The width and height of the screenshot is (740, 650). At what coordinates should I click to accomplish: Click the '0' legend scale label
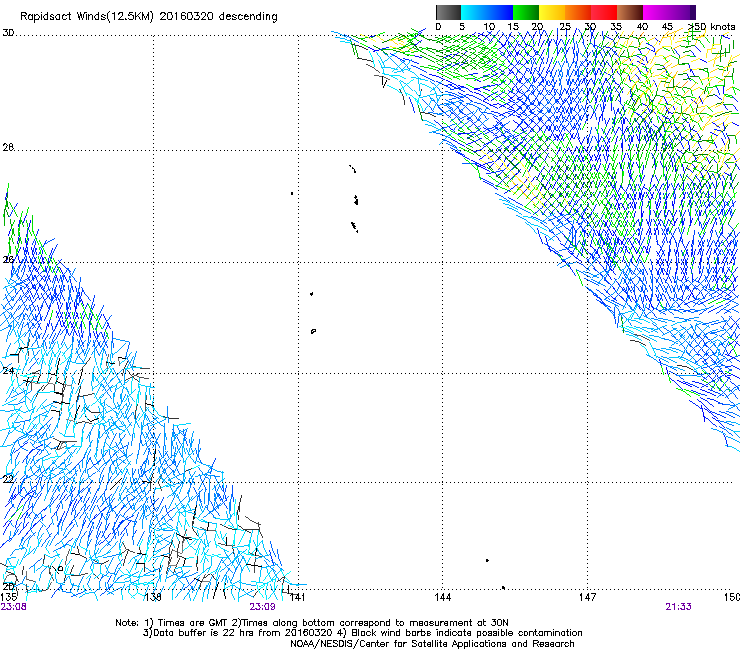coord(438,27)
